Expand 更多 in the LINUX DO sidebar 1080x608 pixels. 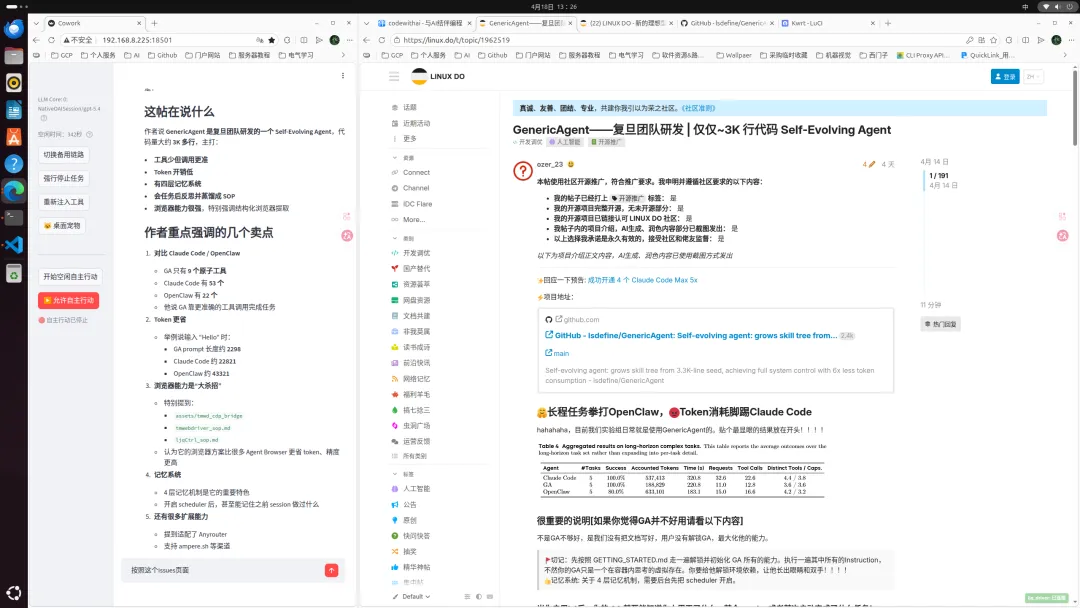[x=410, y=138]
